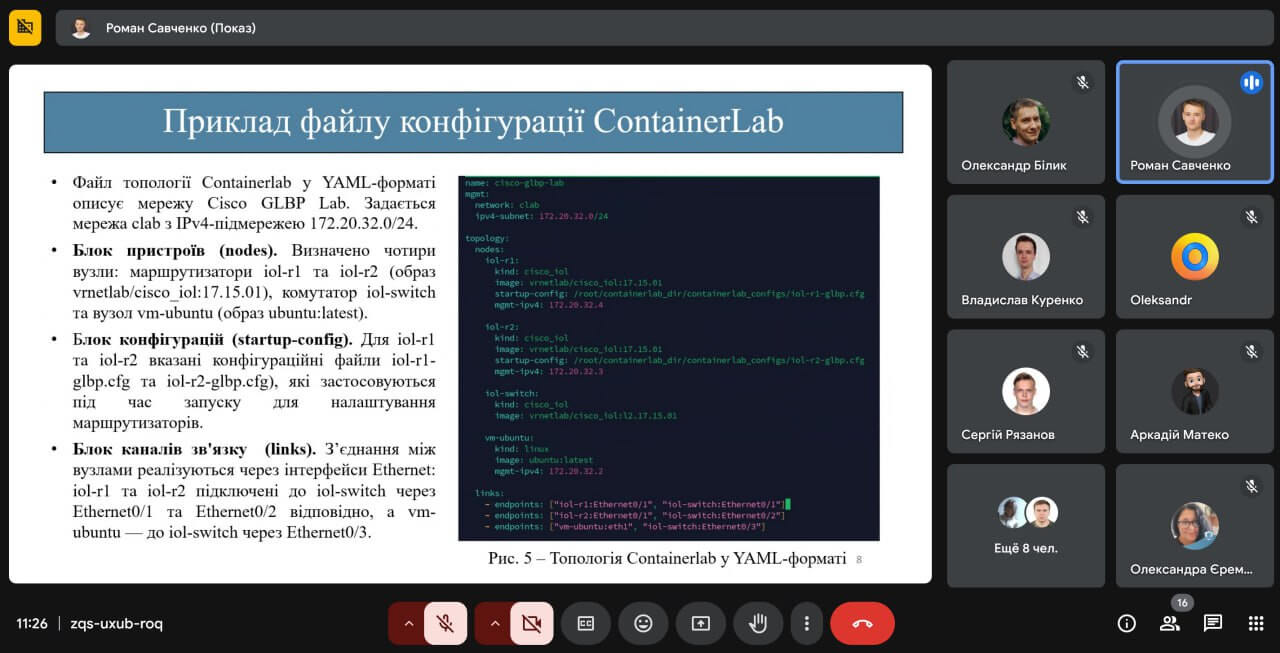Open the three-dot more options menu
Image resolution: width=1280 pixels, height=653 pixels.
tap(806, 623)
